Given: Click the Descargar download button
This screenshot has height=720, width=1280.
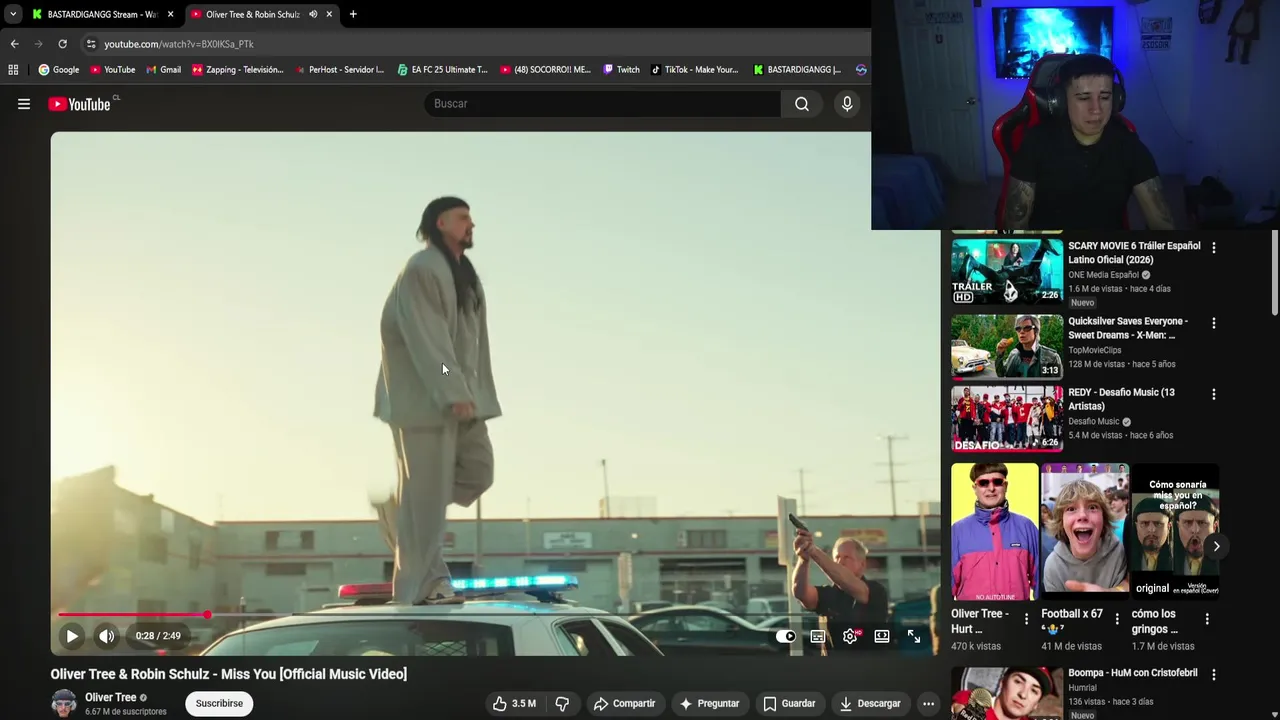Looking at the screenshot, I should 870,703.
